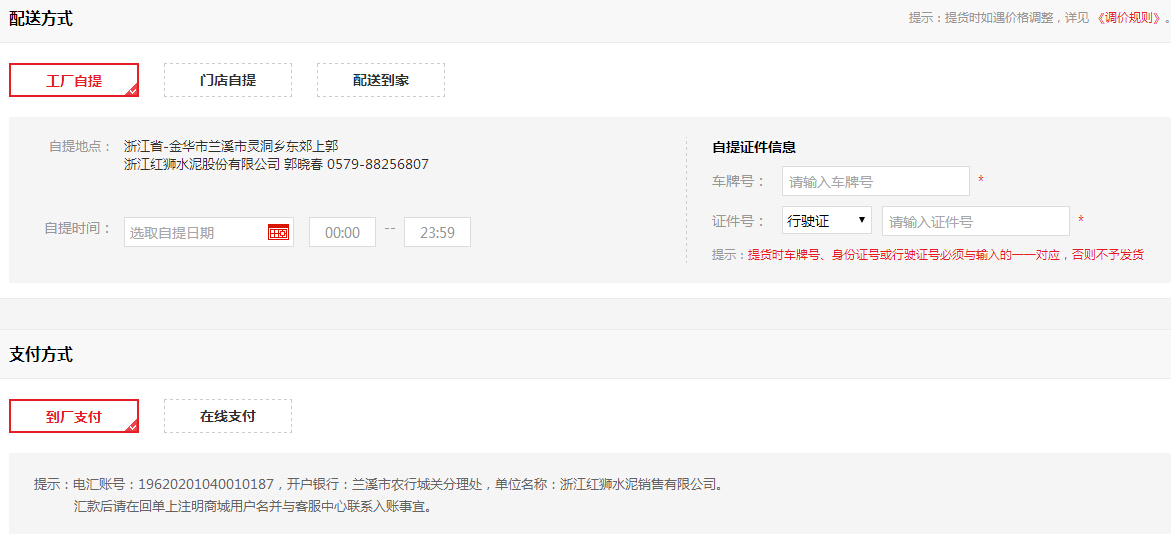Viewport: 1171px width, 534px height.
Task: Click the 配送方式 section heading
Action: [41, 19]
